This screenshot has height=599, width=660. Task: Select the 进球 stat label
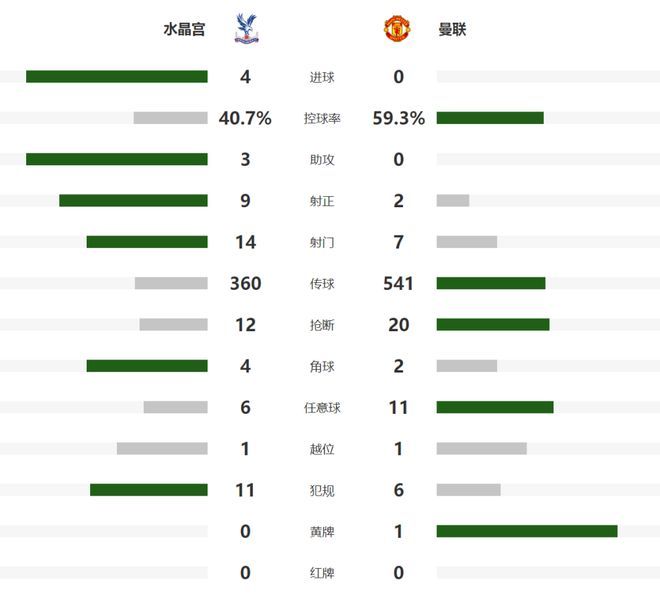pos(322,77)
